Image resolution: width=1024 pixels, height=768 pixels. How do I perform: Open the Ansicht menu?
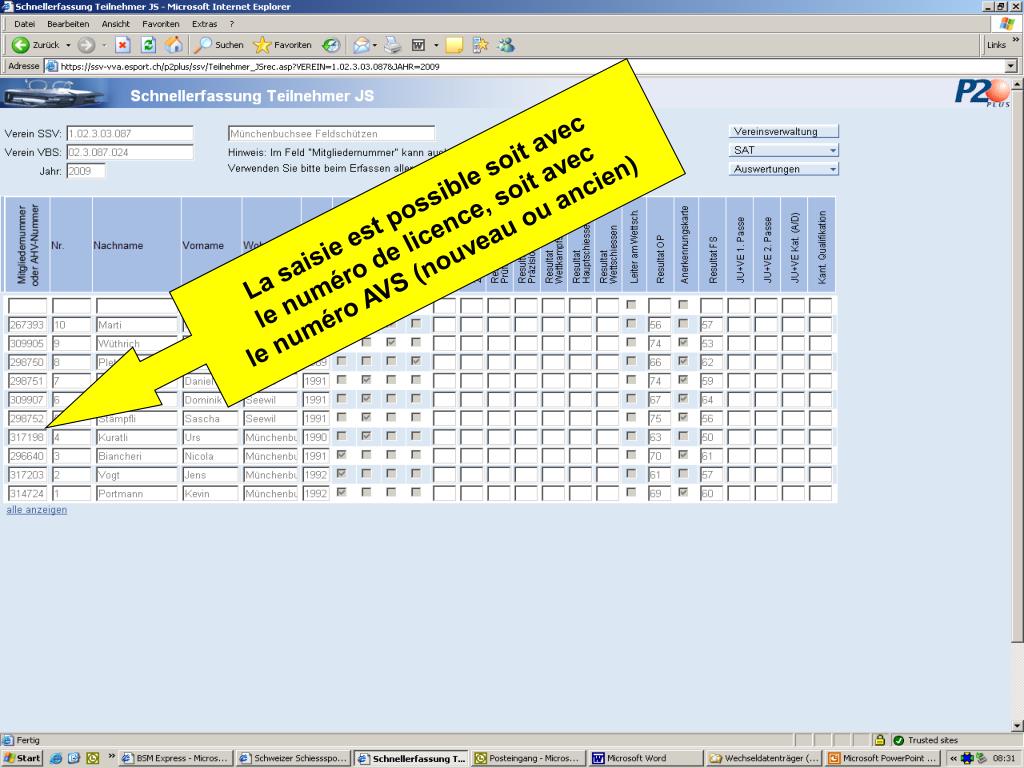(116, 24)
